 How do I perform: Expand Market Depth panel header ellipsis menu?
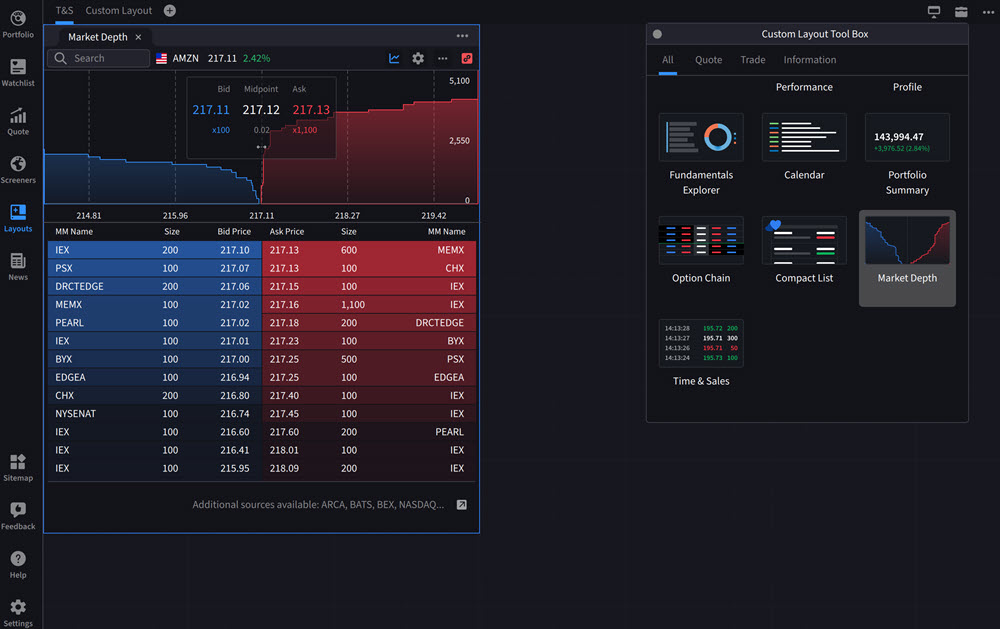pyautogui.click(x=462, y=36)
